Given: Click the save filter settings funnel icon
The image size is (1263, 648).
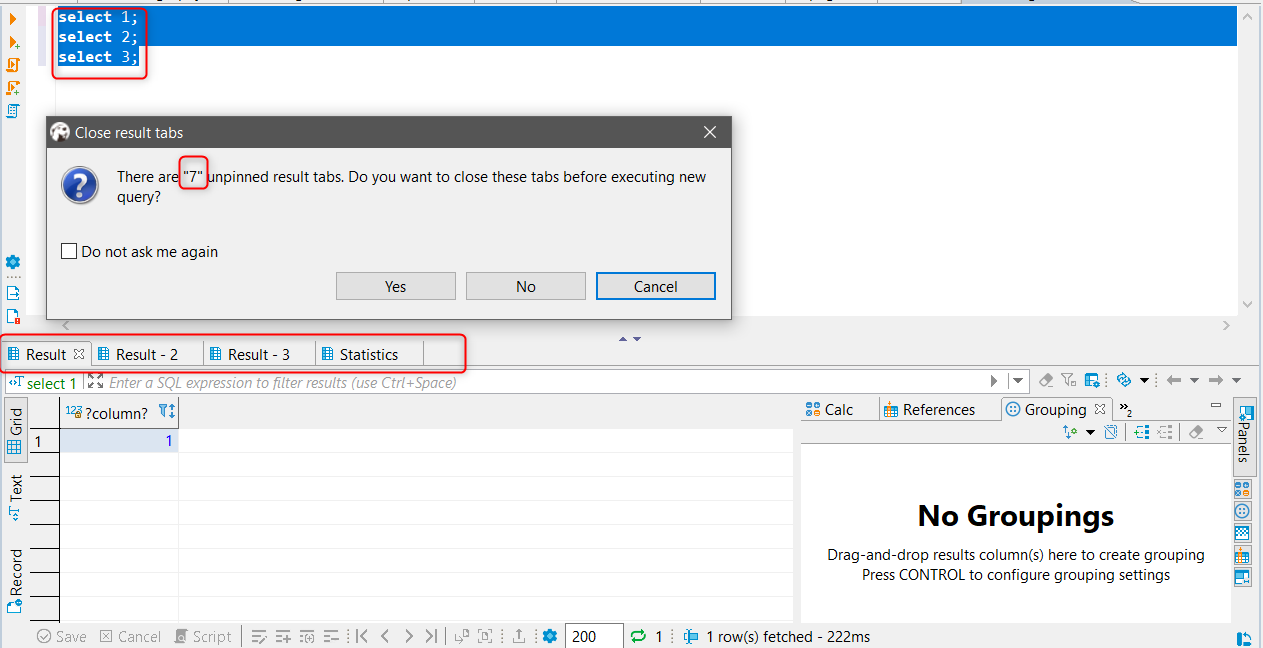Looking at the screenshot, I should [x=1068, y=380].
